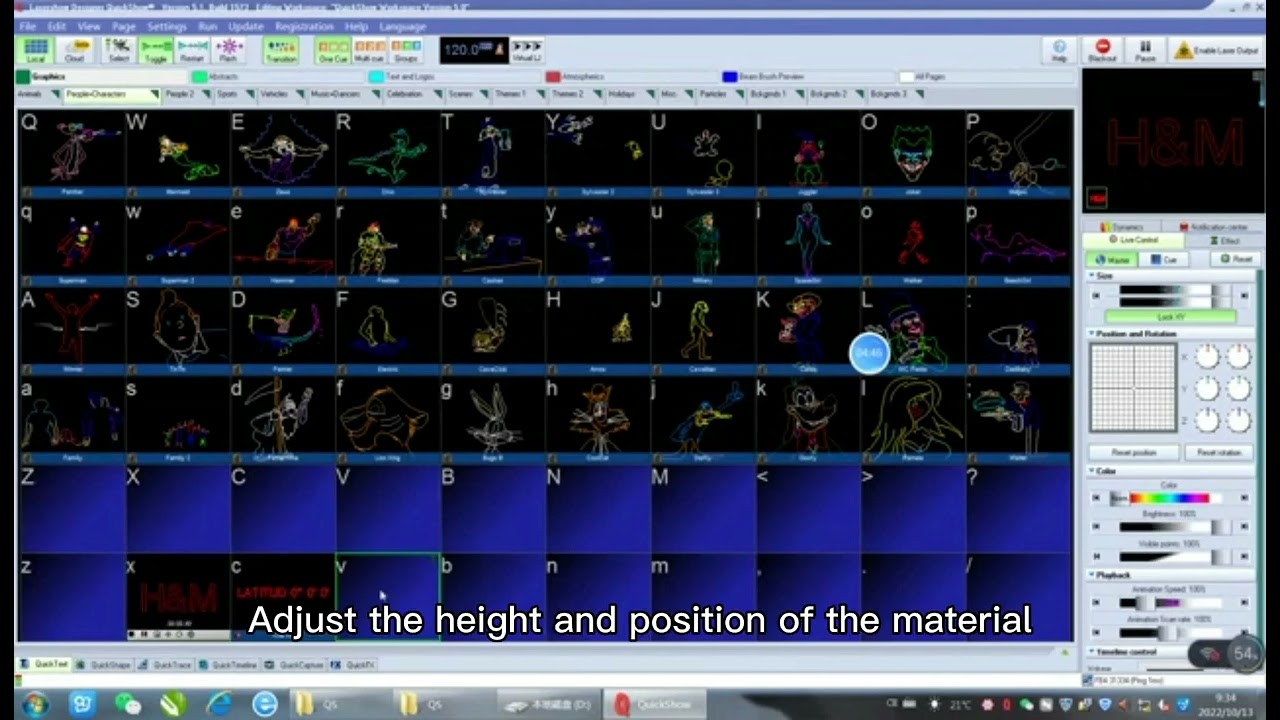Open the Run menu
This screenshot has width=1280, height=720.
(207, 26)
